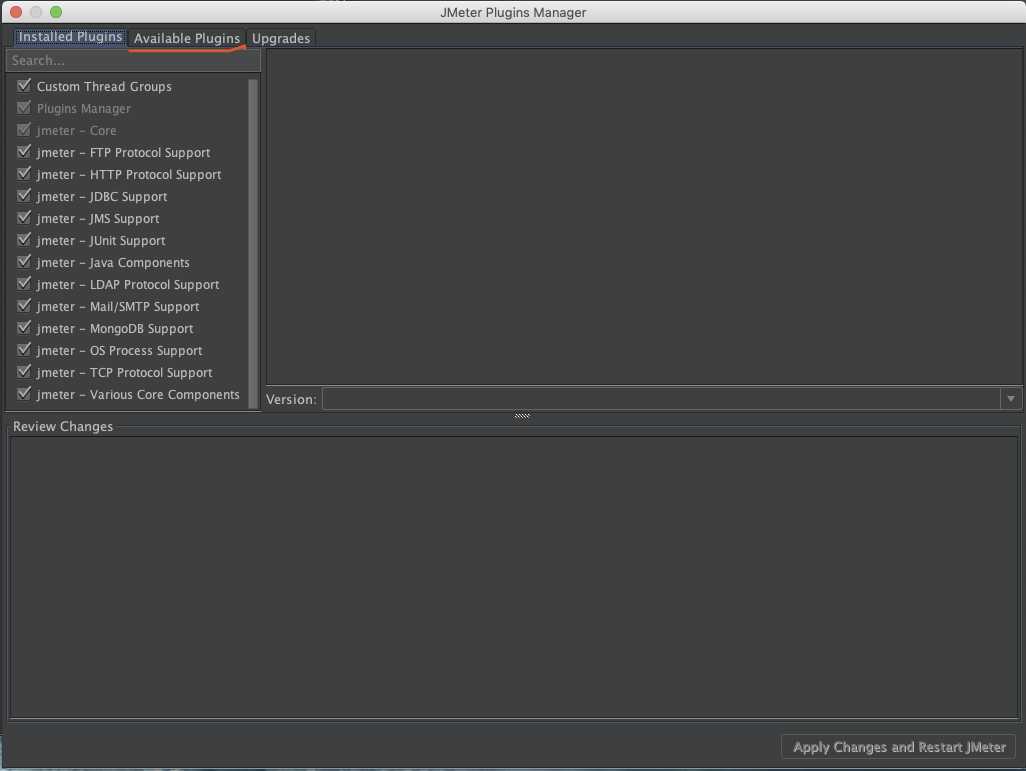Open the Version dropdown arrow
1026x771 pixels.
(1011, 399)
